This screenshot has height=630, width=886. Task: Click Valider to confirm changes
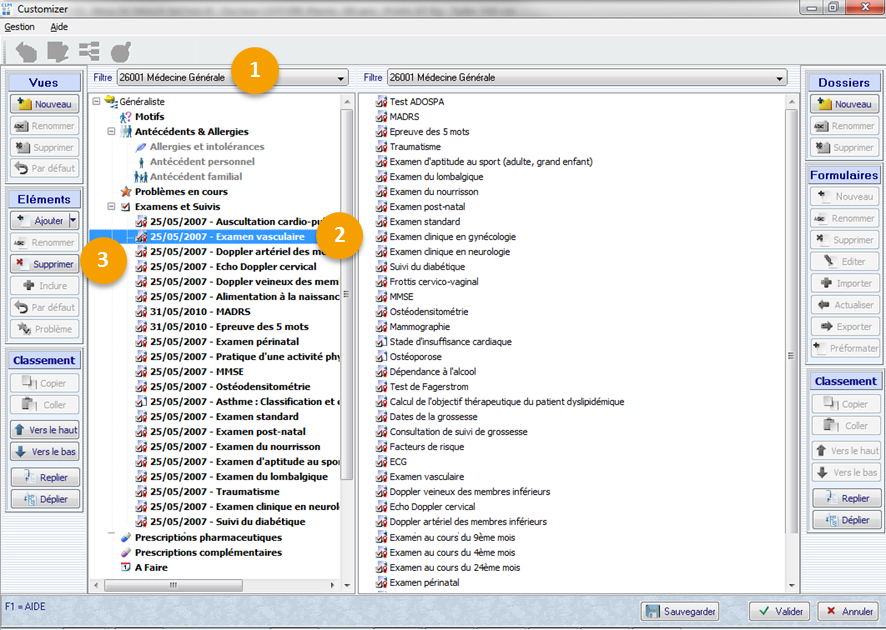(x=779, y=611)
